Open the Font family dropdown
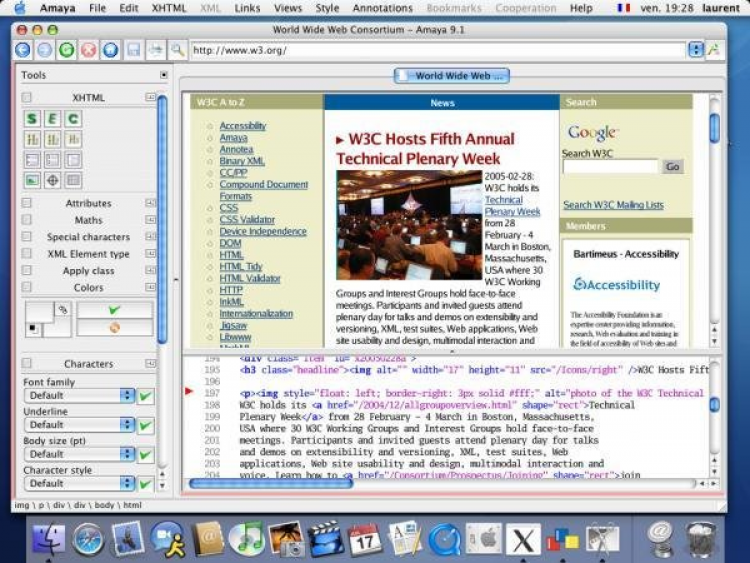750x563 pixels. pos(79,396)
